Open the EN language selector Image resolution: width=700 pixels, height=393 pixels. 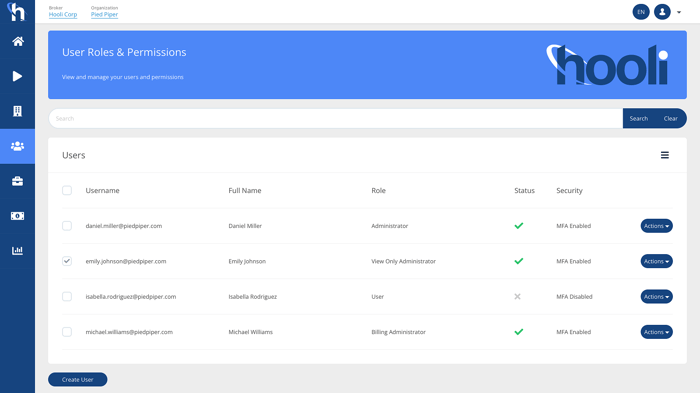[x=641, y=12]
